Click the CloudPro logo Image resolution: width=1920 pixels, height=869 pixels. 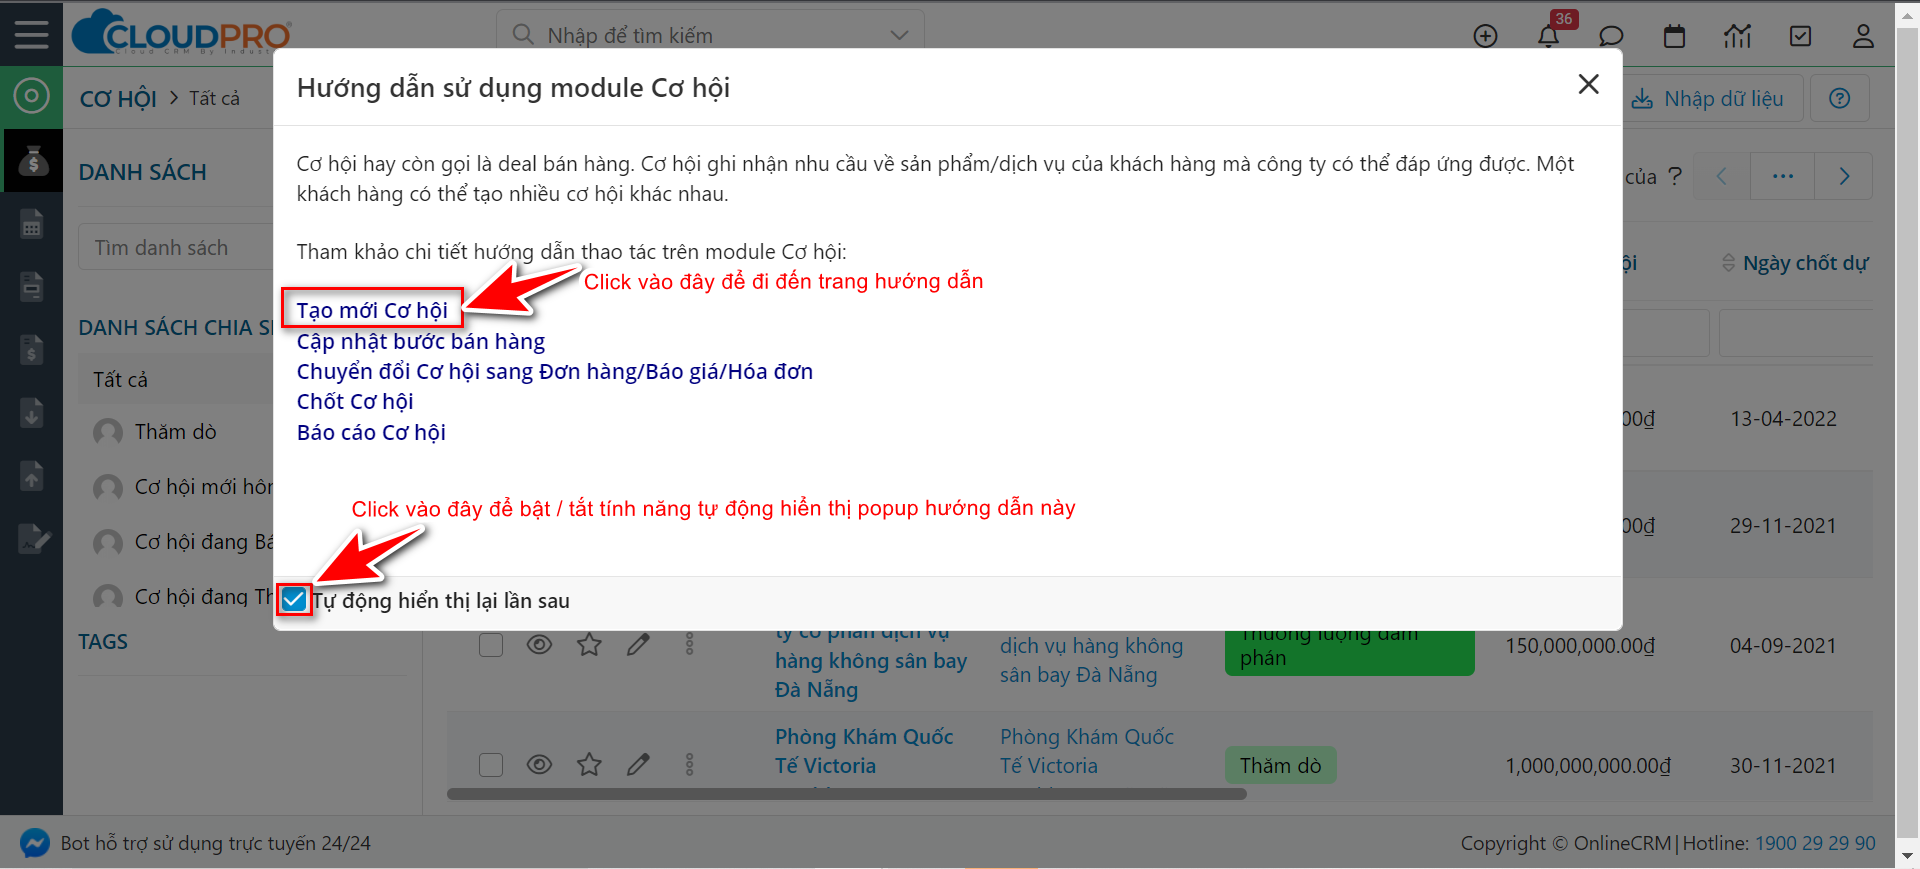click(182, 33)
